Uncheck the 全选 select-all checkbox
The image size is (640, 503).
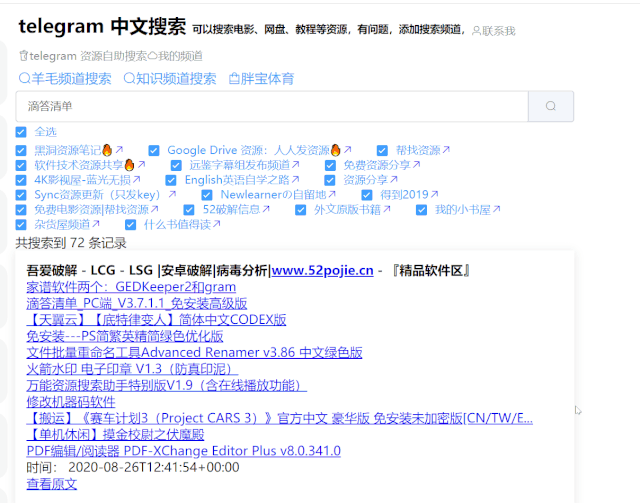21,132
